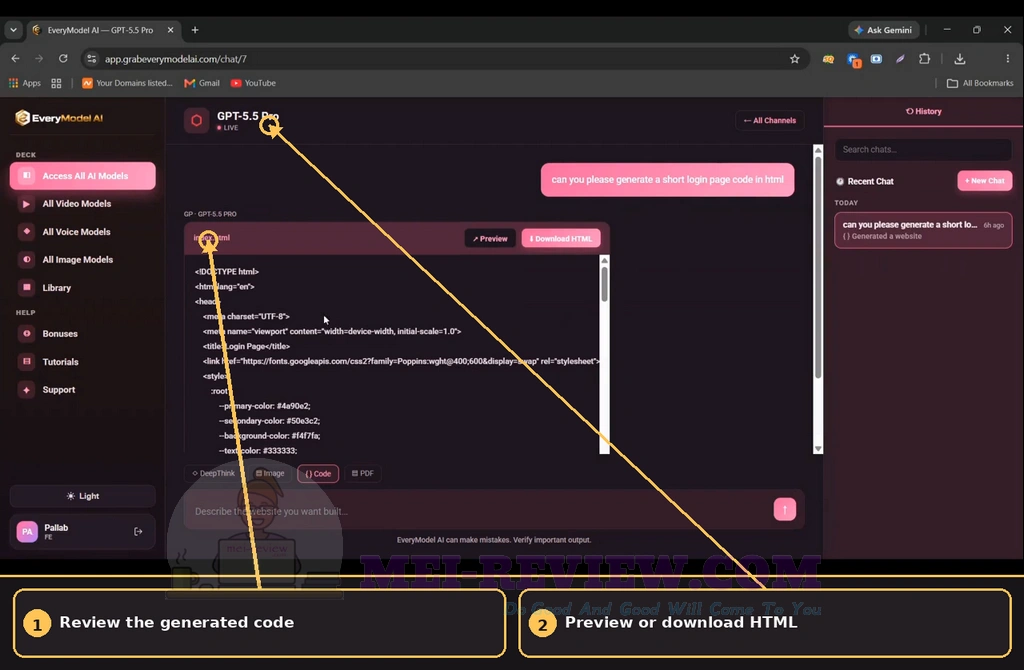Bookmark this page with star icon
Screen dimensions: 1024x670
click(795, 59)
